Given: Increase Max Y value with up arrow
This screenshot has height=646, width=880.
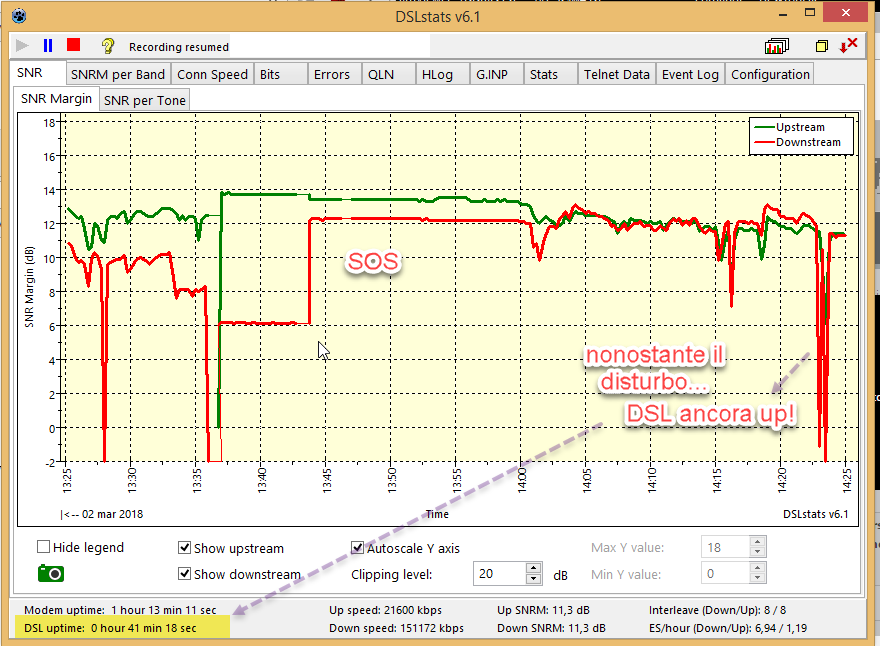Looking at the screenshot, I should tap(758, 542).
